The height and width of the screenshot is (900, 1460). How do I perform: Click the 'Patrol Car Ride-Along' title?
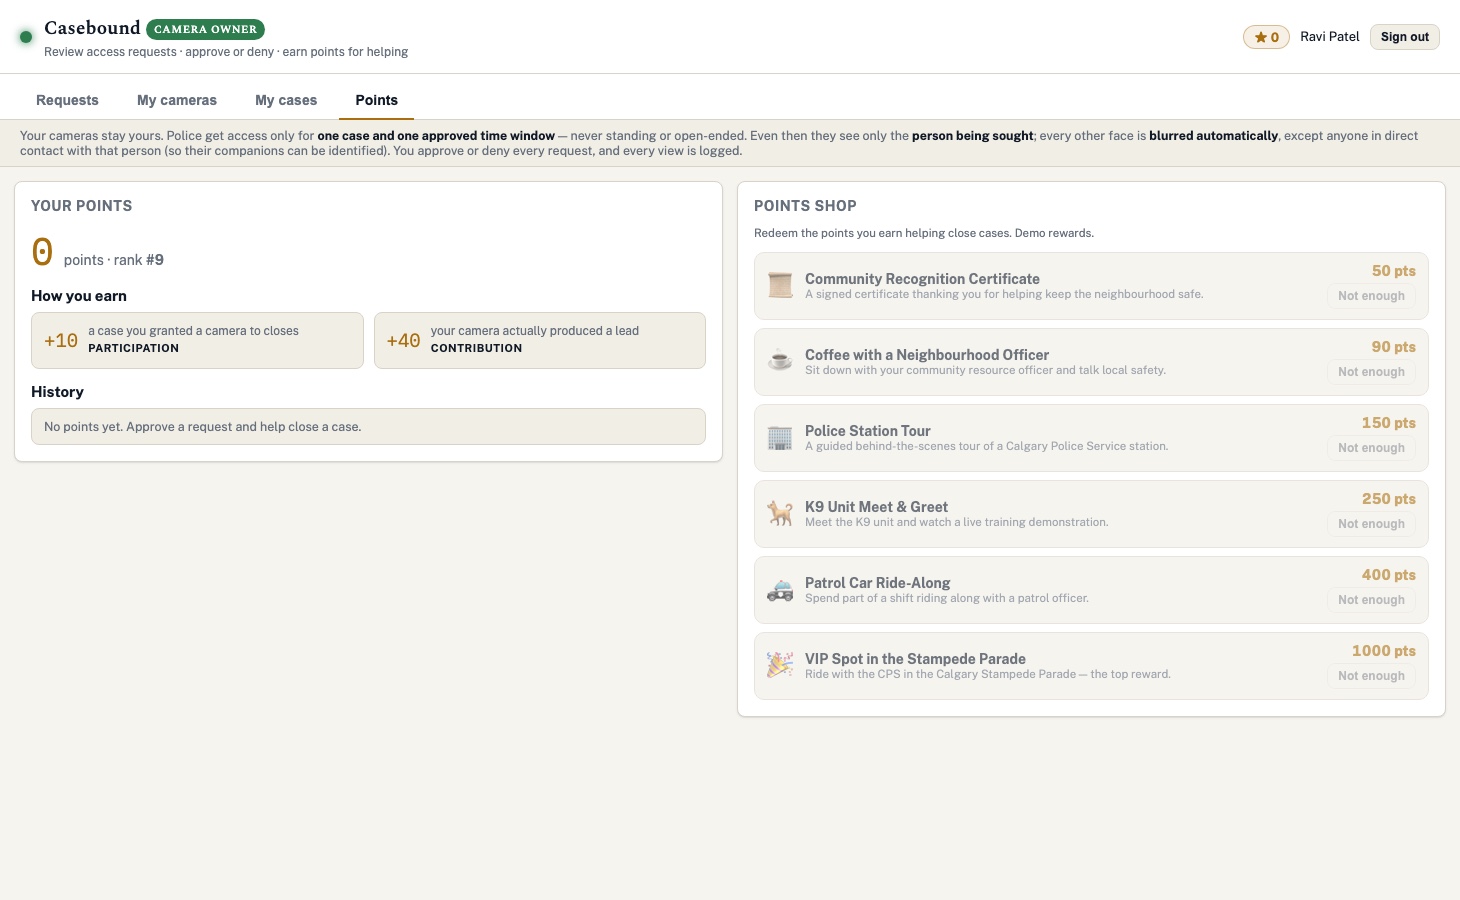click(878, 583)
